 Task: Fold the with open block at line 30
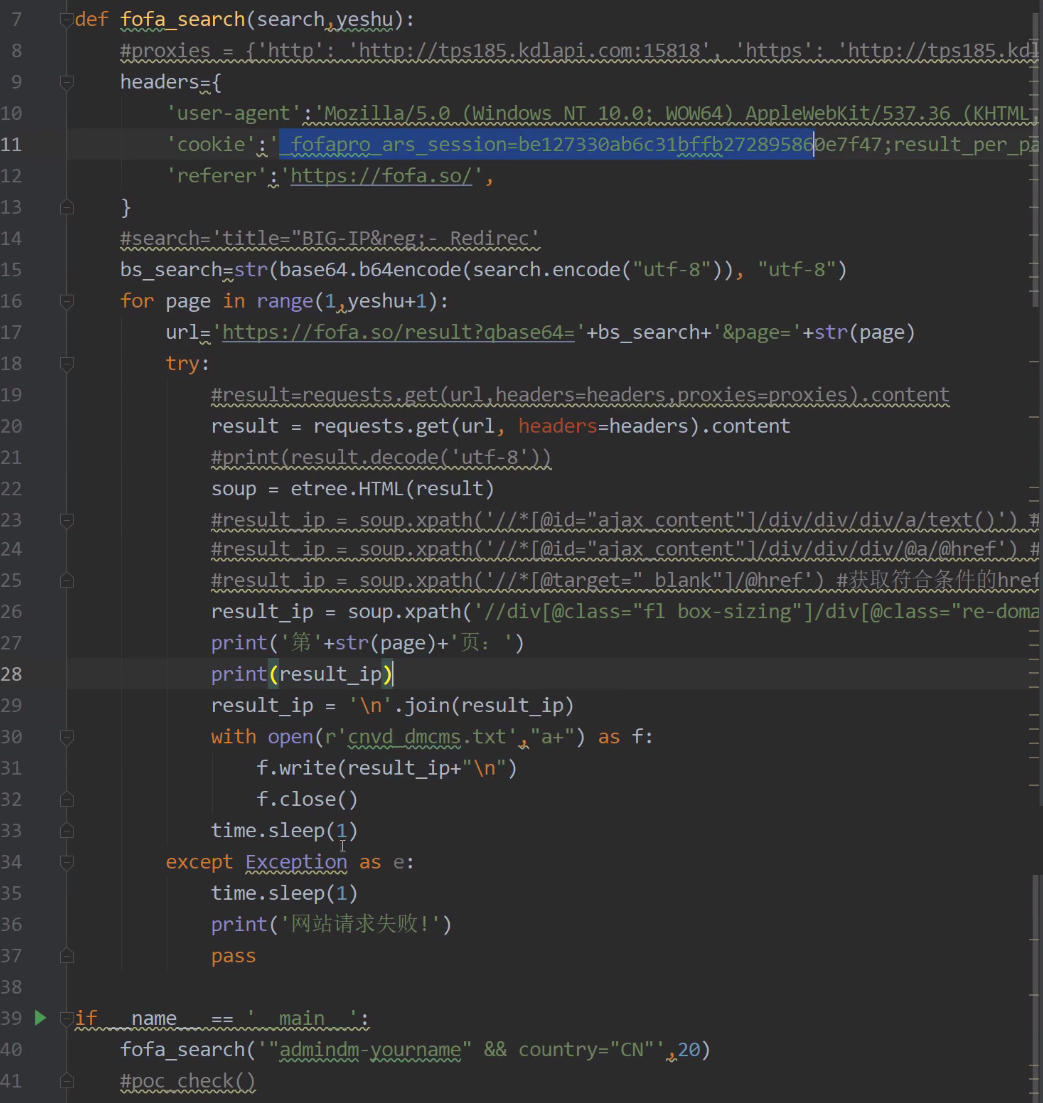click(x=67, y=737)
